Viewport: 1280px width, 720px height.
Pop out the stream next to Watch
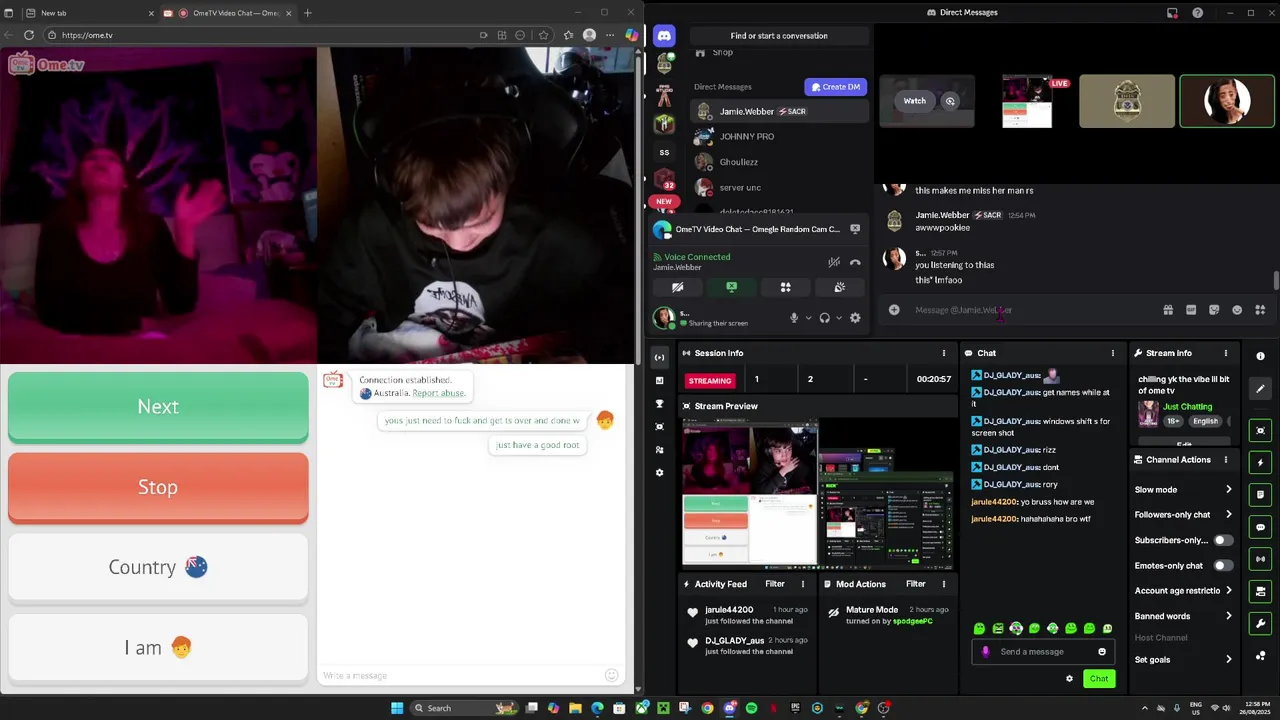(950, 101)
